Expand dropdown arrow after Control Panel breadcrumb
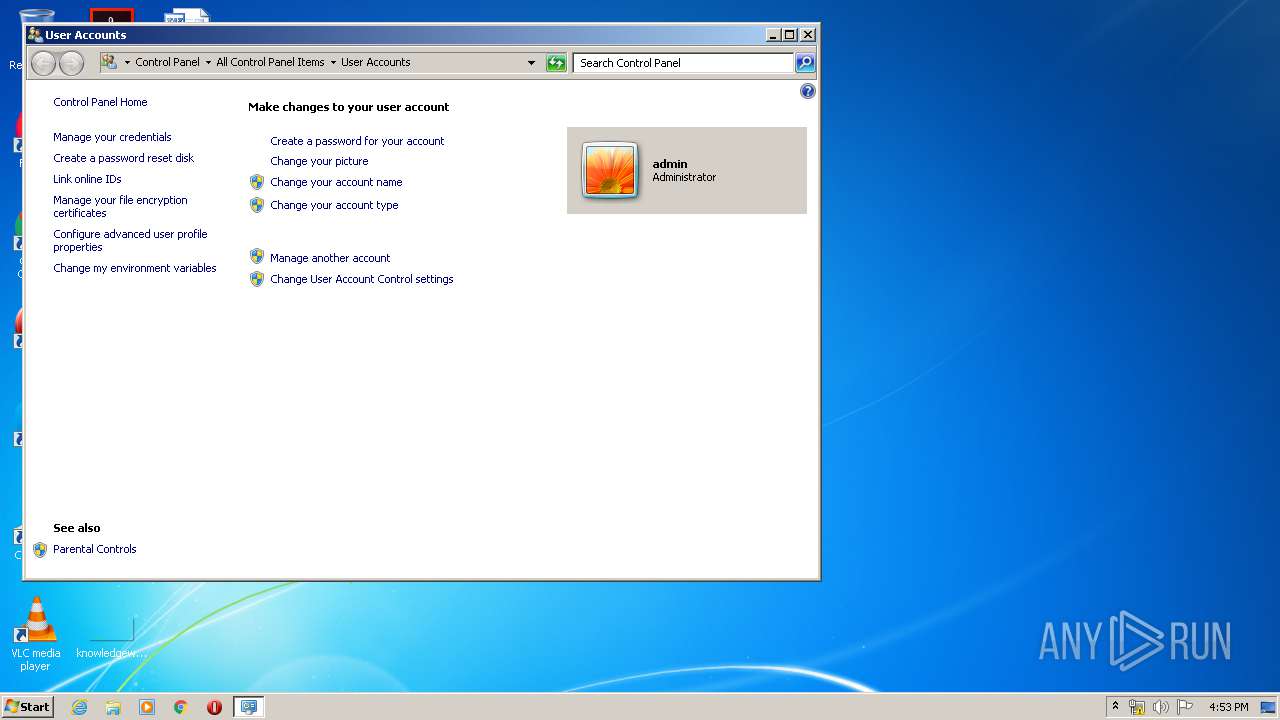This screenshot has width=1280, height=720. 208,62
